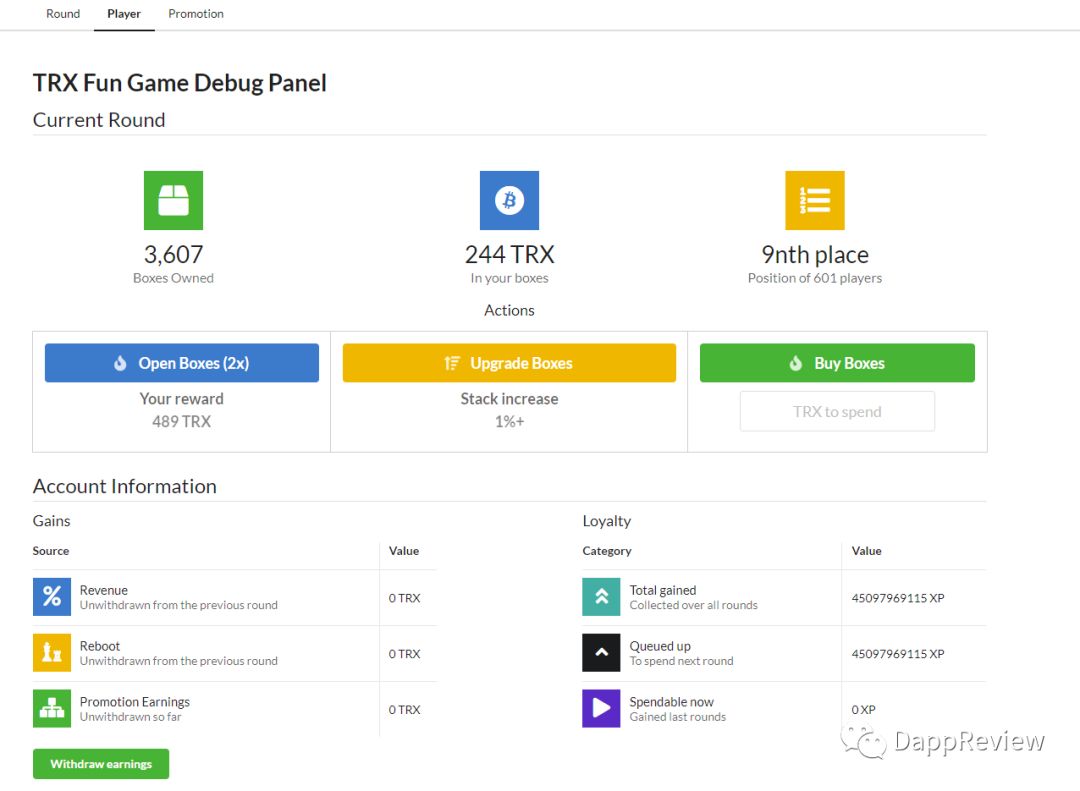Click the Account Information heading

(125, 486)
